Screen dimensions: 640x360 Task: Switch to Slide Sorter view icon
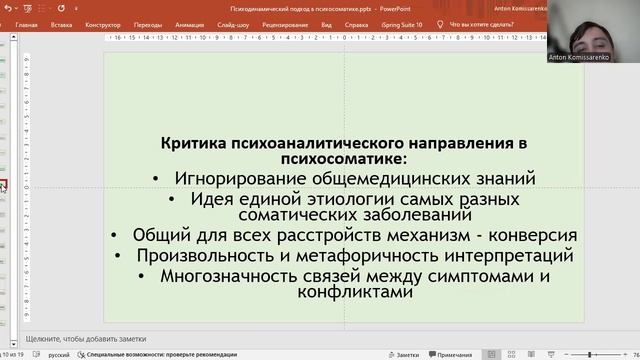click(x=511, y=354)
